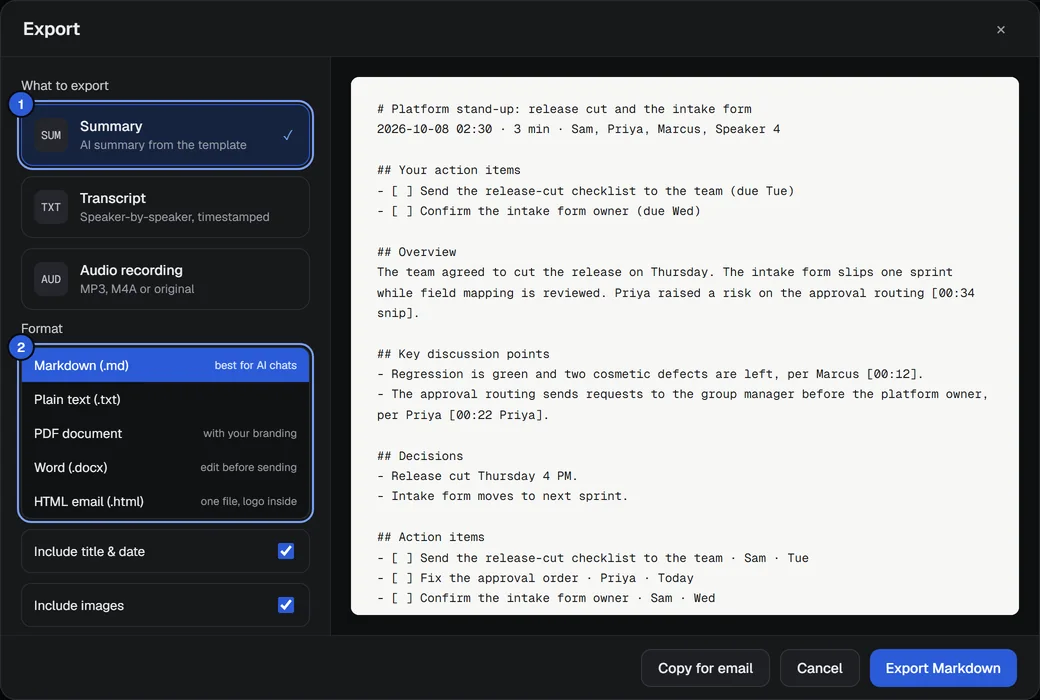Click the Copy for email button
The image size is (1040, 700).
(x=705, y=668)
